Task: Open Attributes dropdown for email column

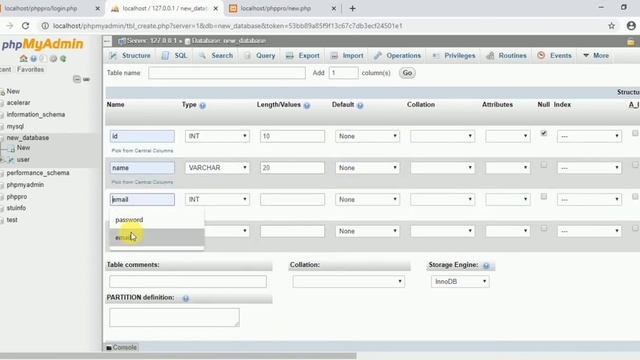Action: click(x=508, y=200)
